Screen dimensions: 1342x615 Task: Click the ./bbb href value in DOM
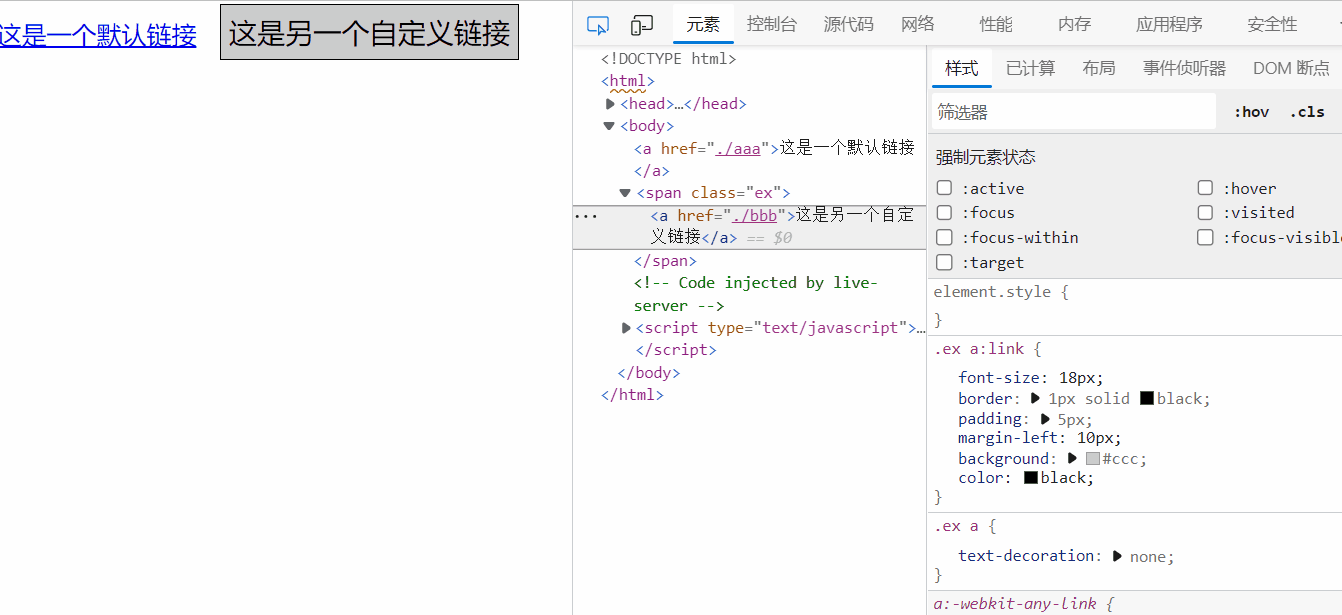pyautogui.click(x=755, y=215)
